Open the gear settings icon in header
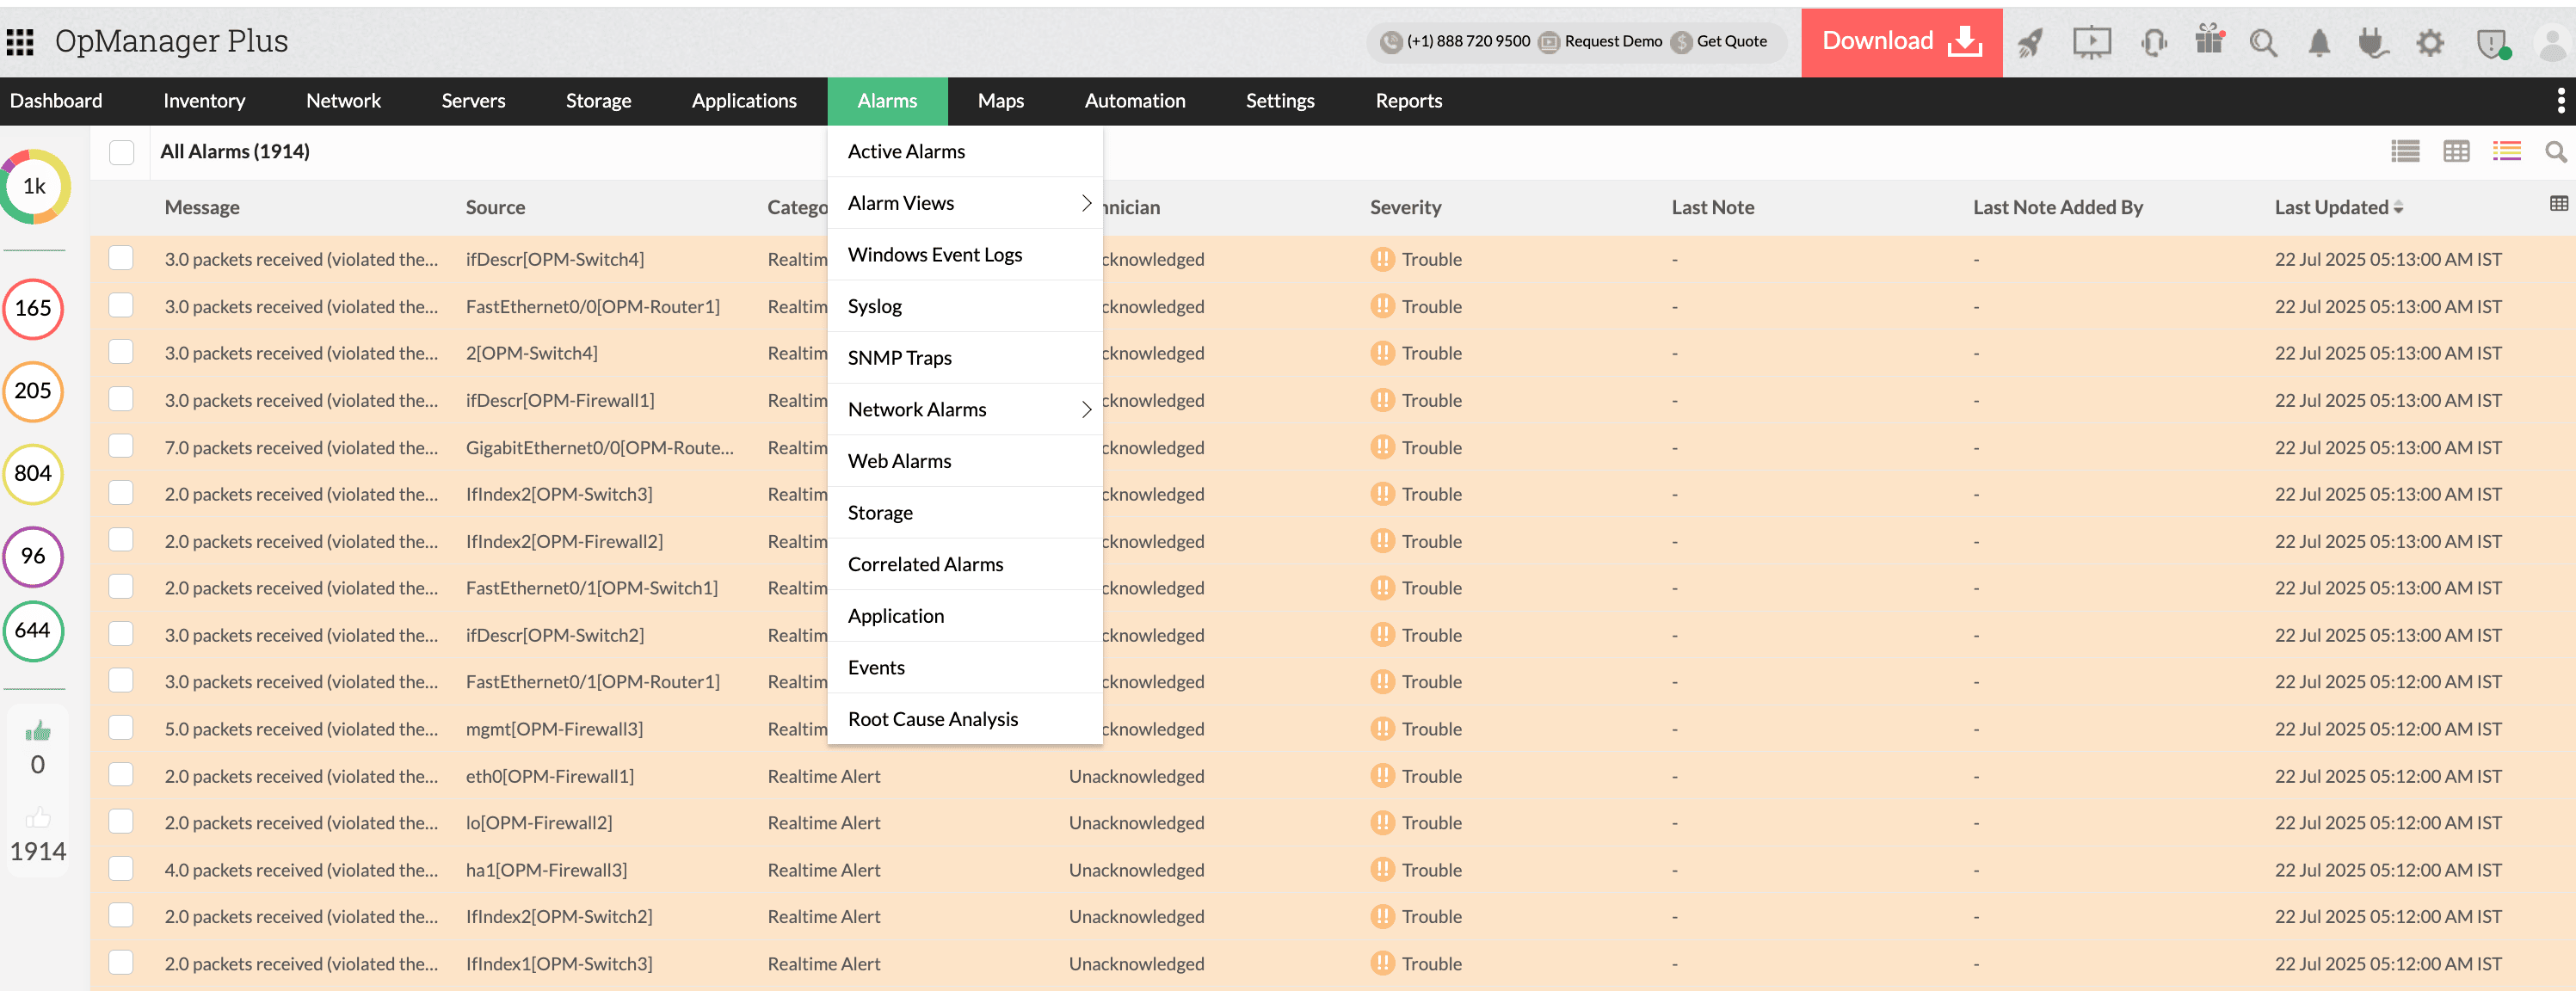Viewport: 2576px width, 991px height. (2430, 42)
